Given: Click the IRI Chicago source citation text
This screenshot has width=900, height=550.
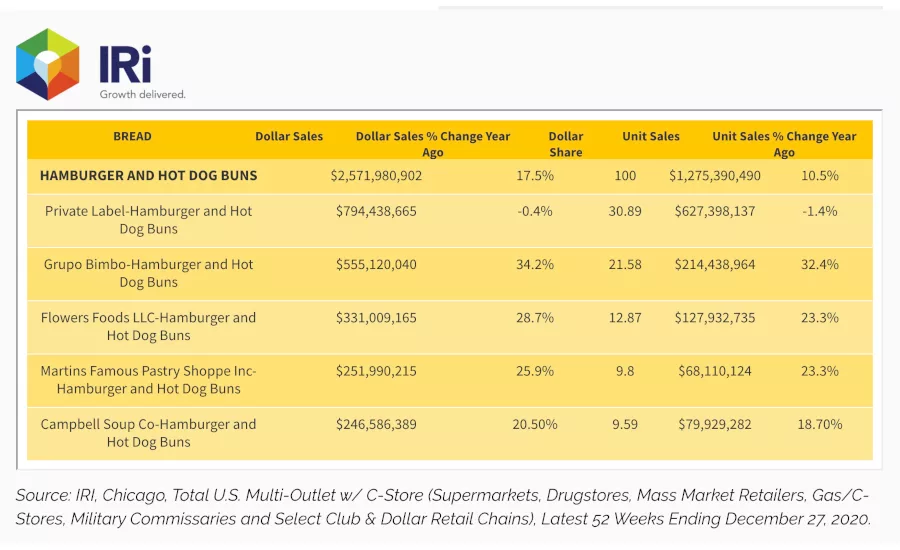Looking at the screenshot, I should pyautogui.click(x=443, y=507).
